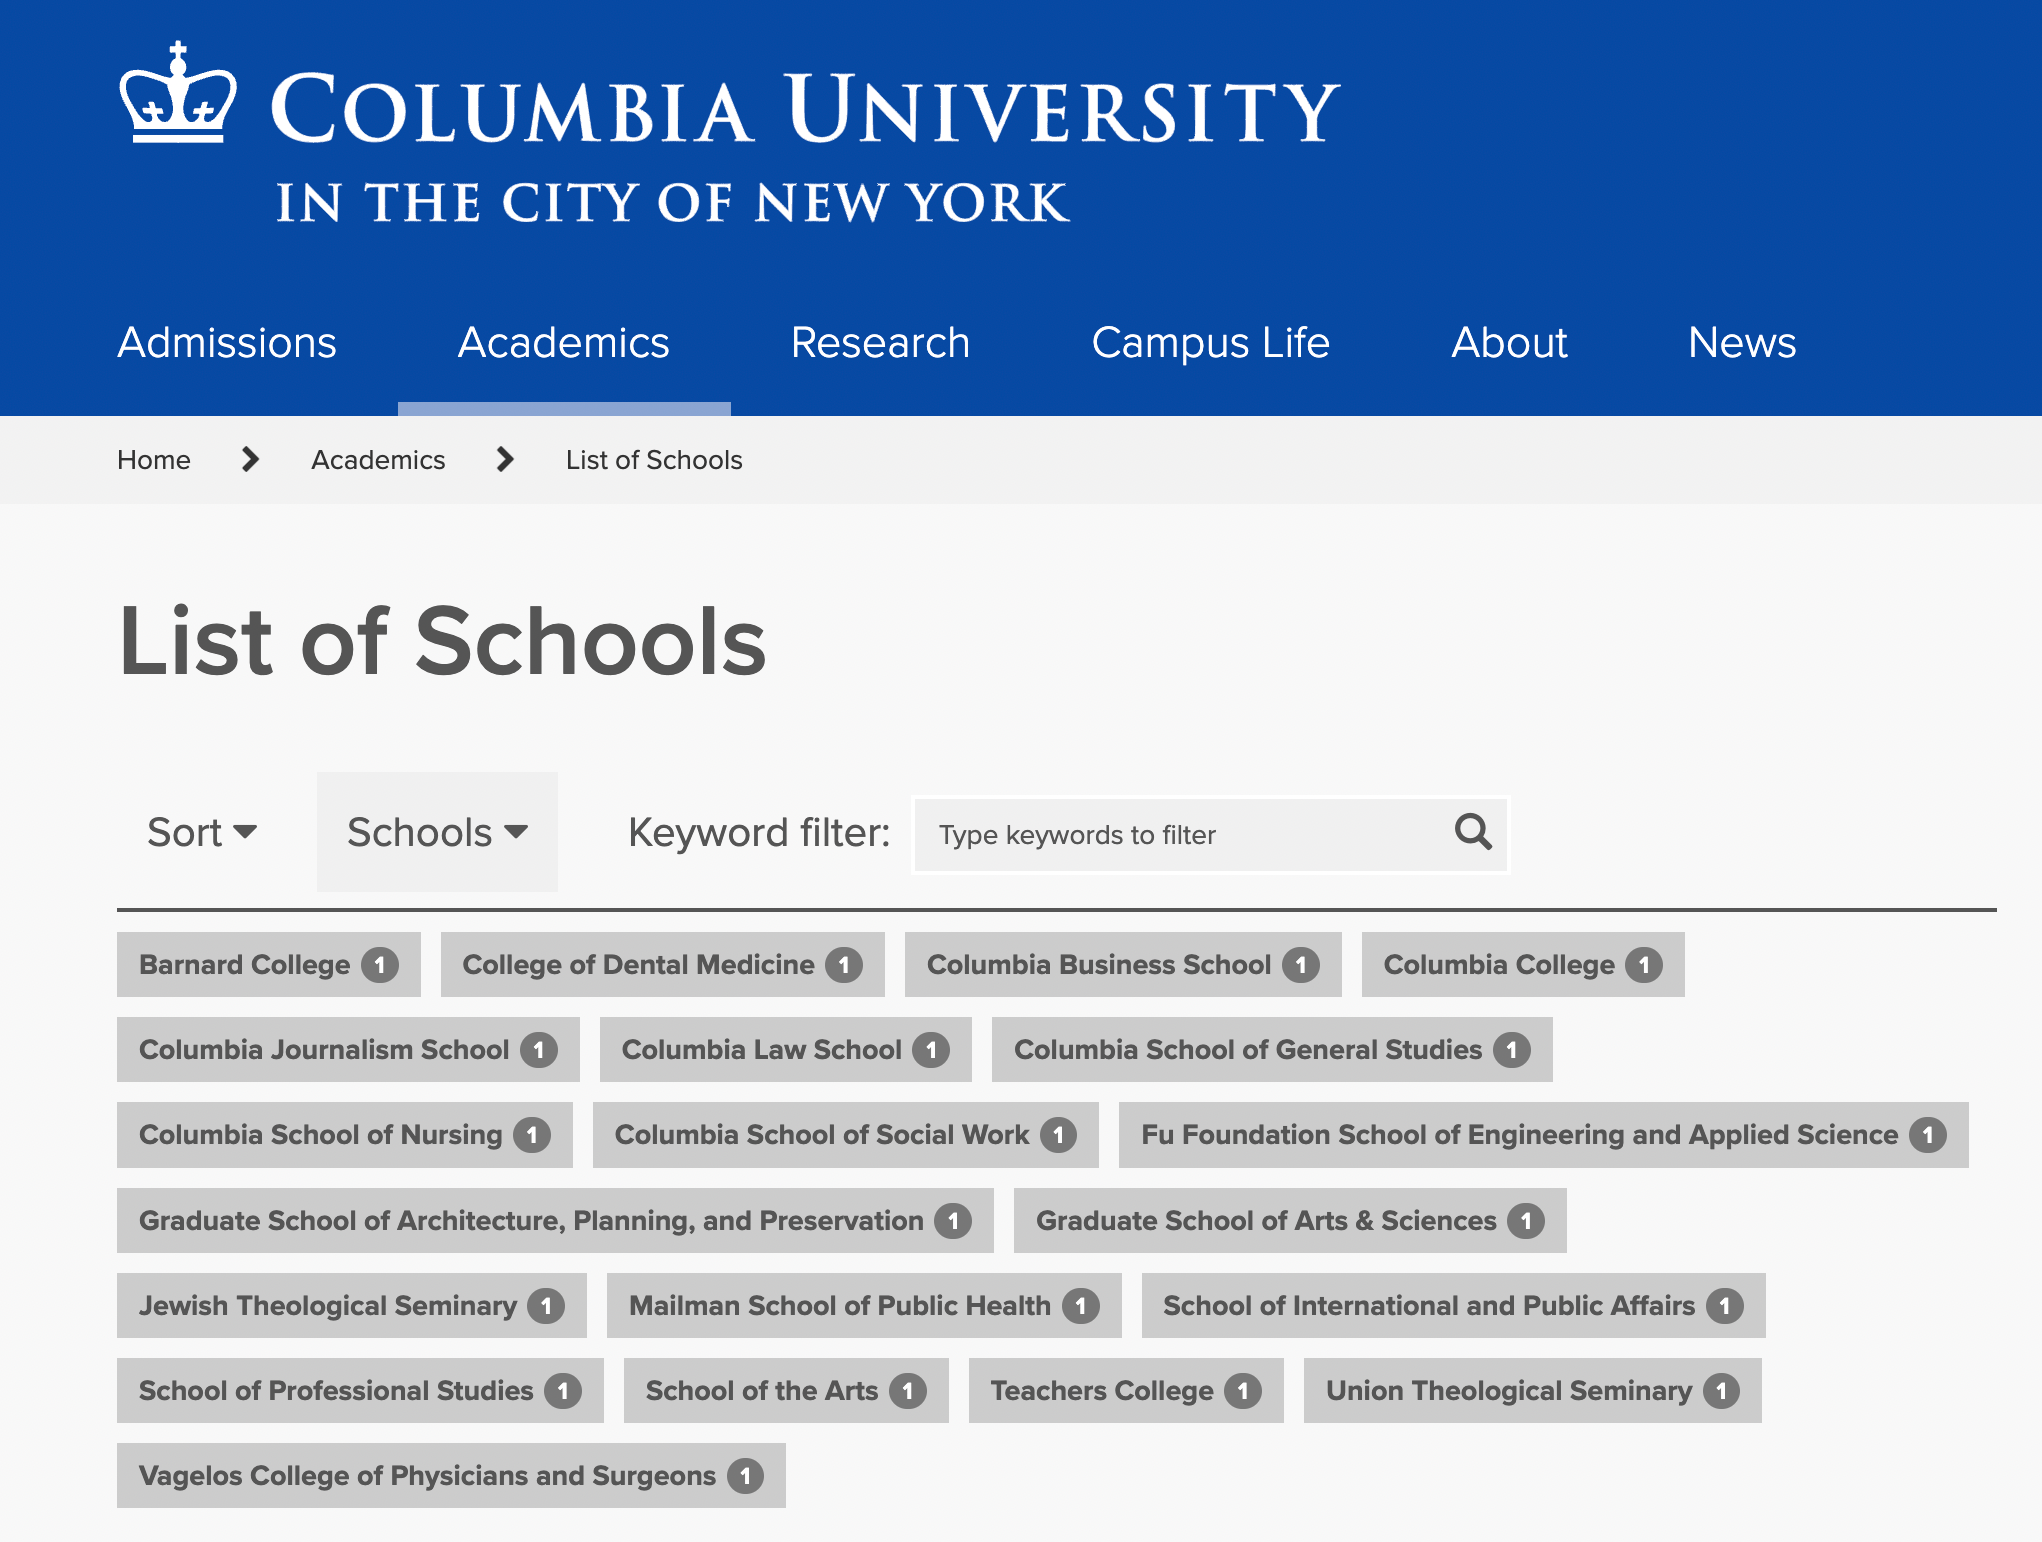This screenshot has width=2042, height=1542.
Task: Choose Graduate School of Arts & Sciences tag
Action: pos(1290,1221)
